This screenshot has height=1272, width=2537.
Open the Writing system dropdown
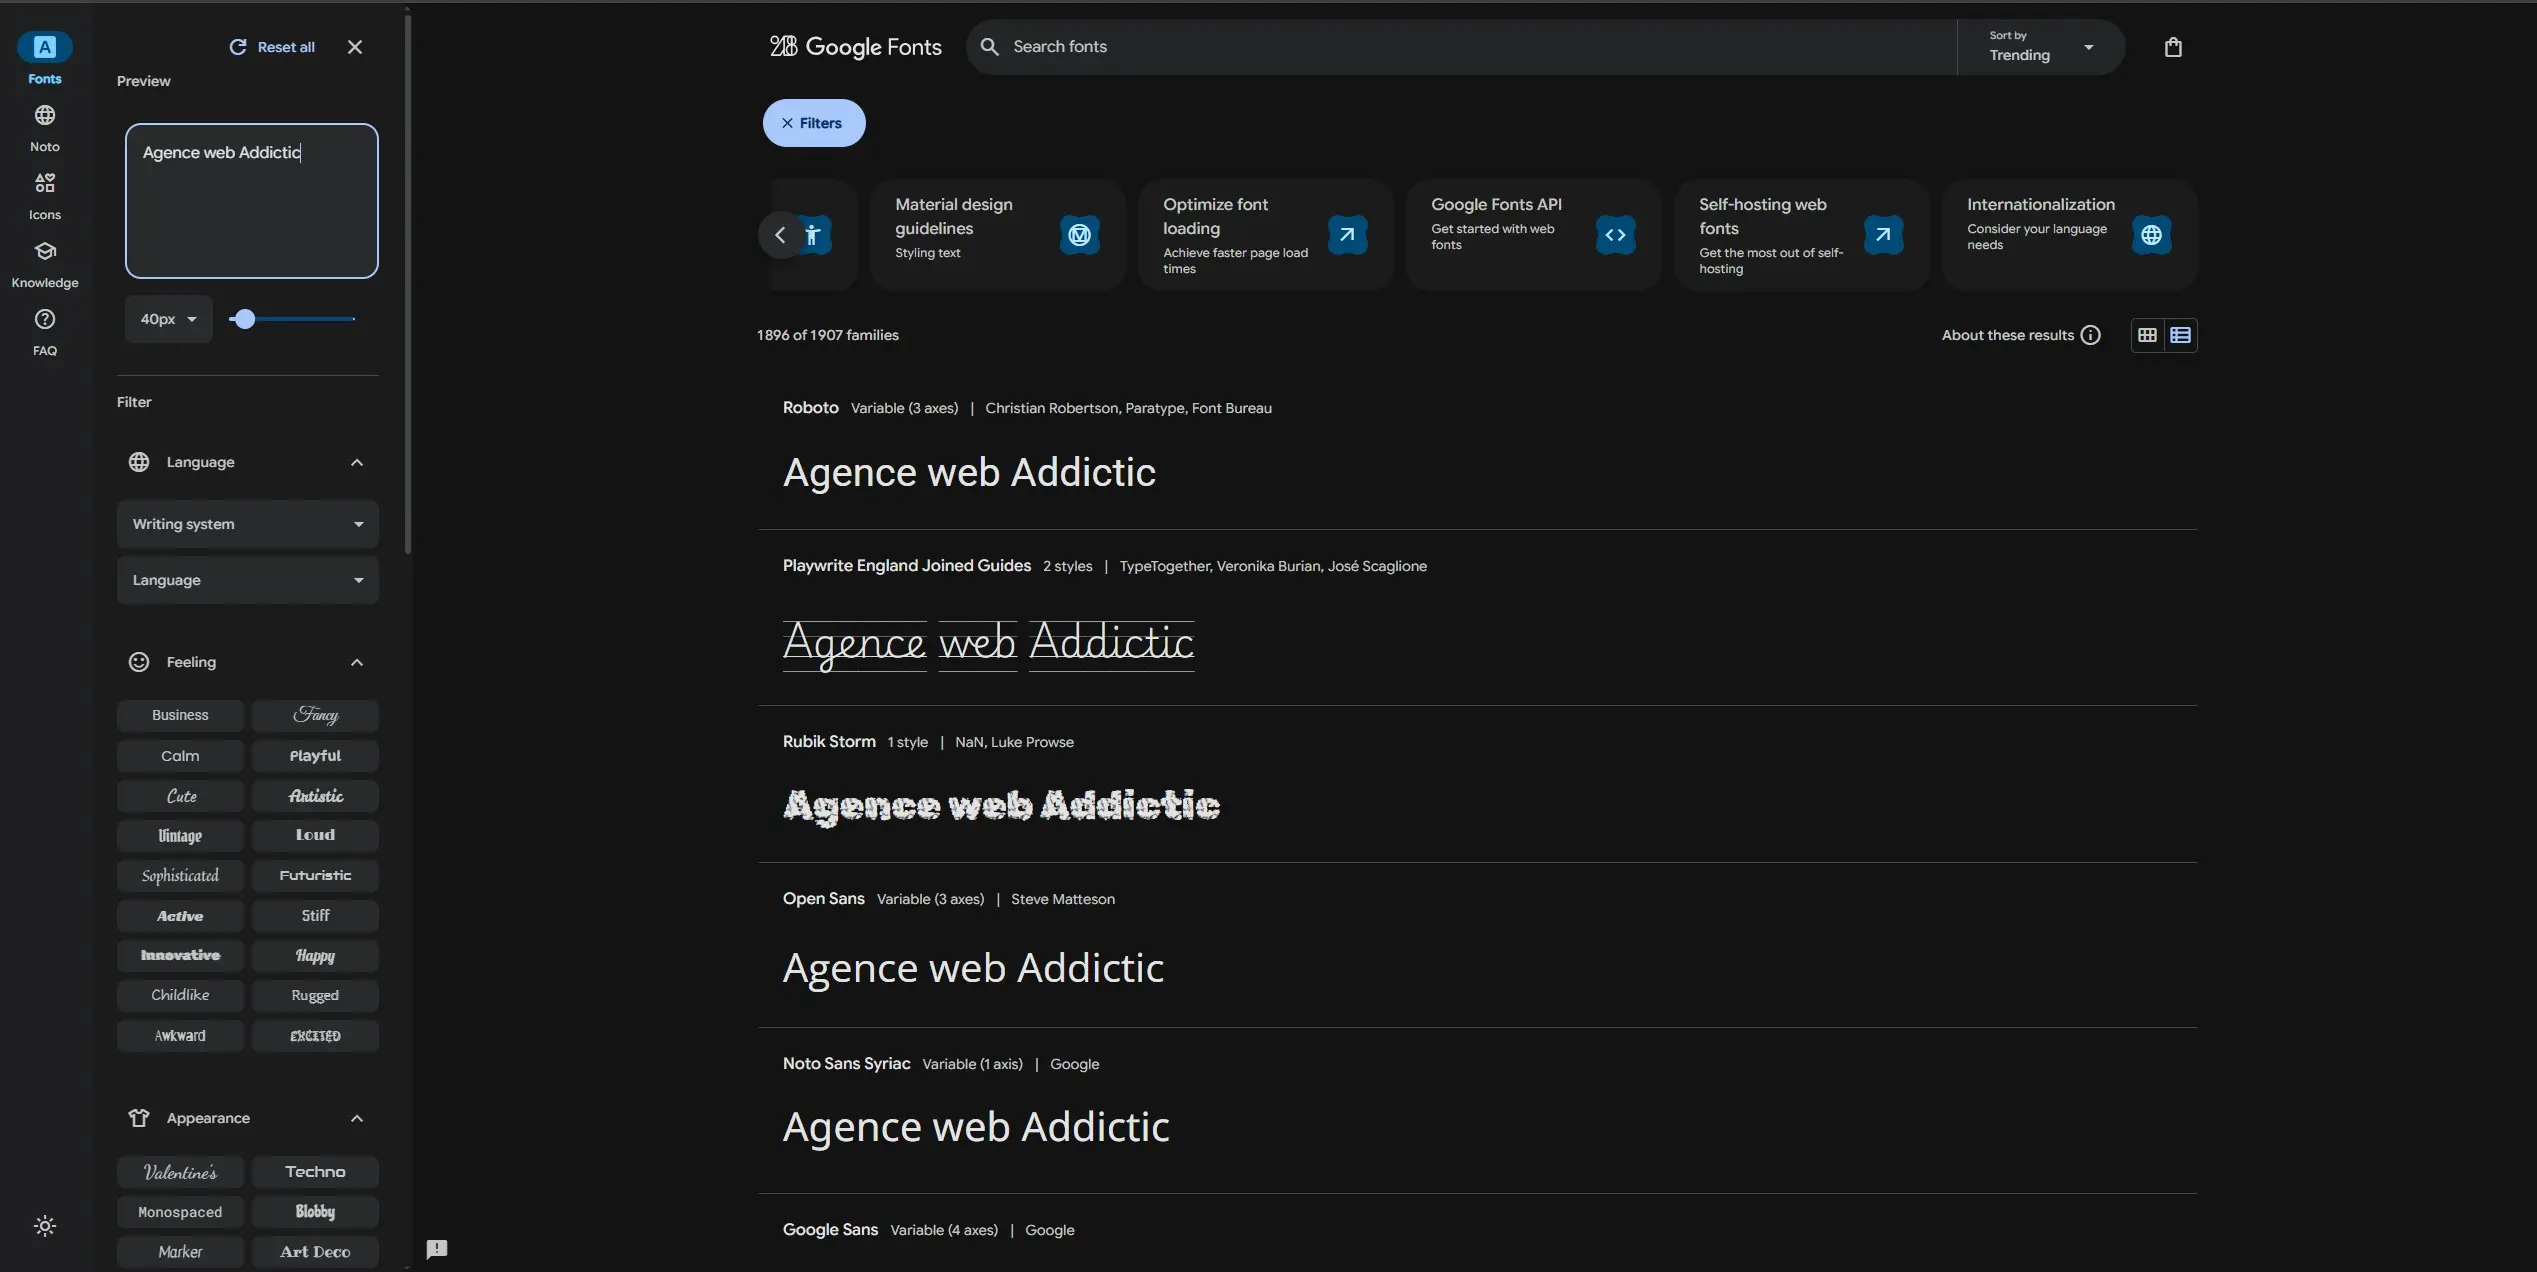pos(247,524)
